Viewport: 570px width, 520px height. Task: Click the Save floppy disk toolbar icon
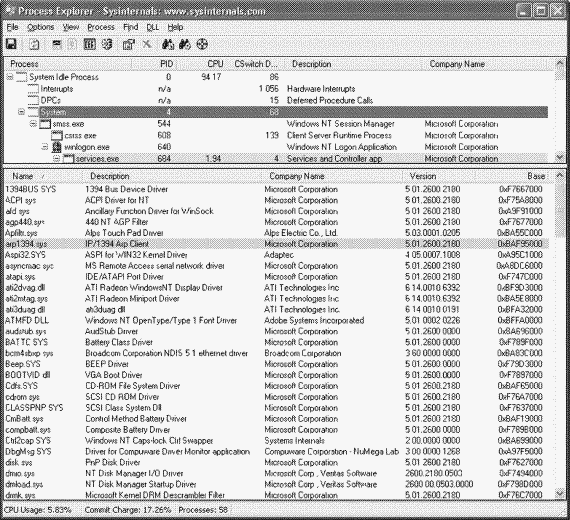pos(11,44)
